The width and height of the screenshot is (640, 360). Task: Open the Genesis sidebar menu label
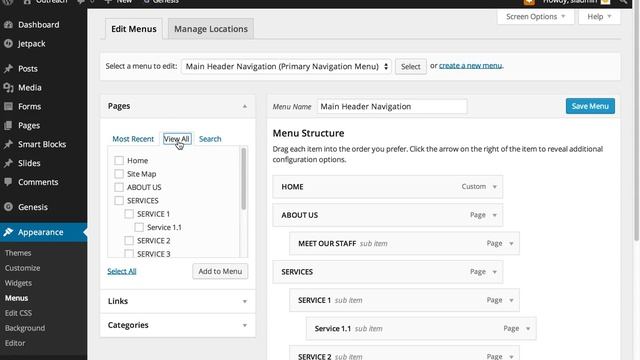(x=33, y=207)
